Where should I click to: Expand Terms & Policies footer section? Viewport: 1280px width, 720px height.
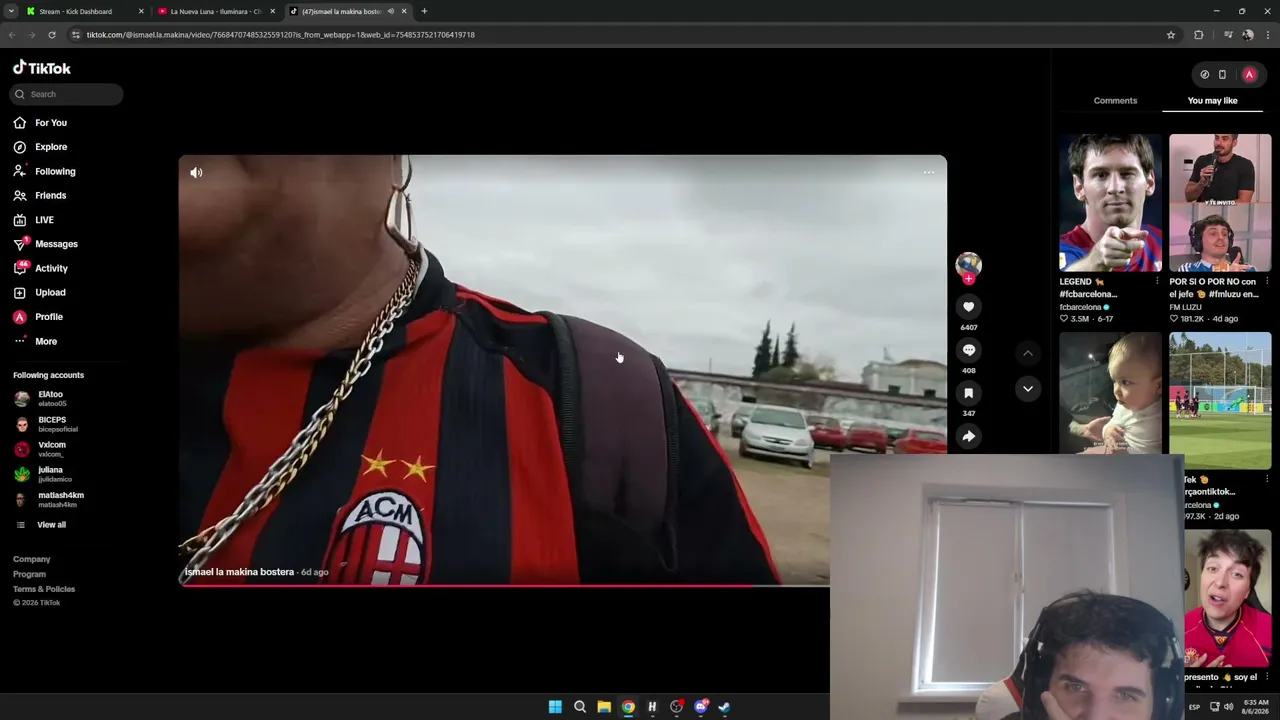44,589
